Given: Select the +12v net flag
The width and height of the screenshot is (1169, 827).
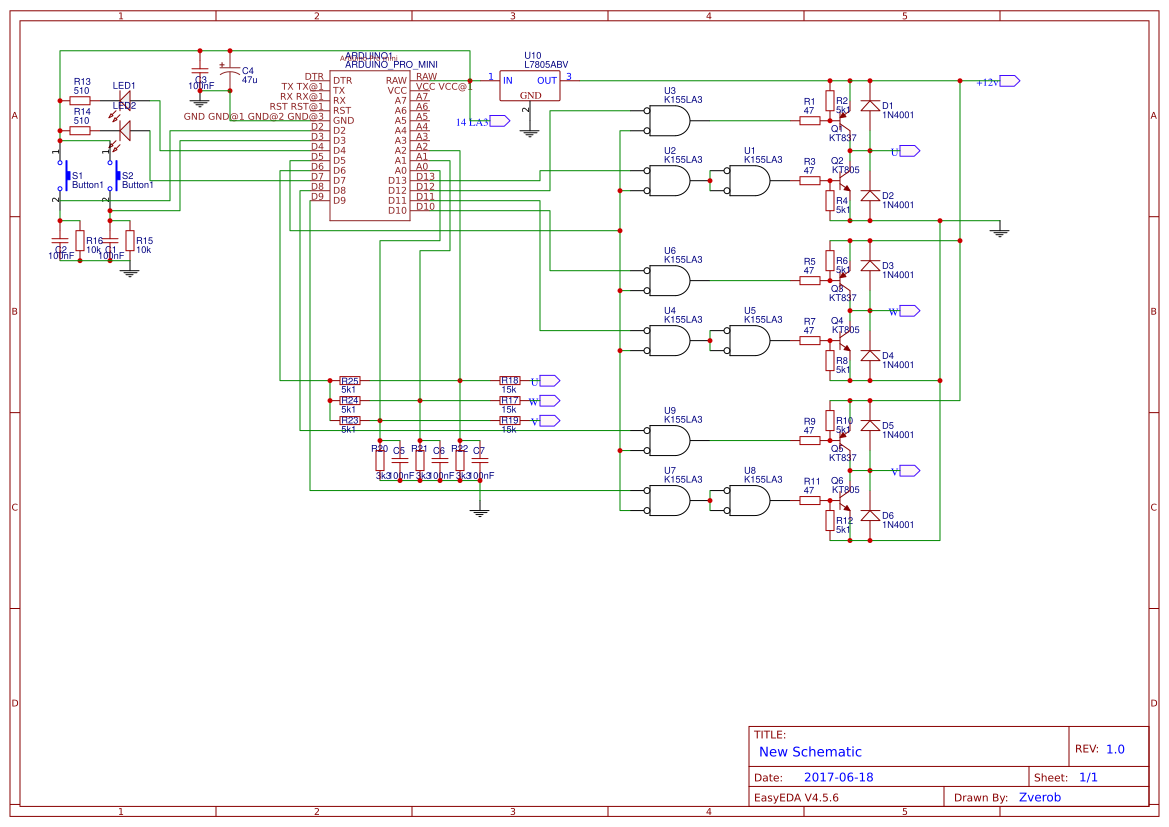Looking at the screenshot, I should [1005, 81].
